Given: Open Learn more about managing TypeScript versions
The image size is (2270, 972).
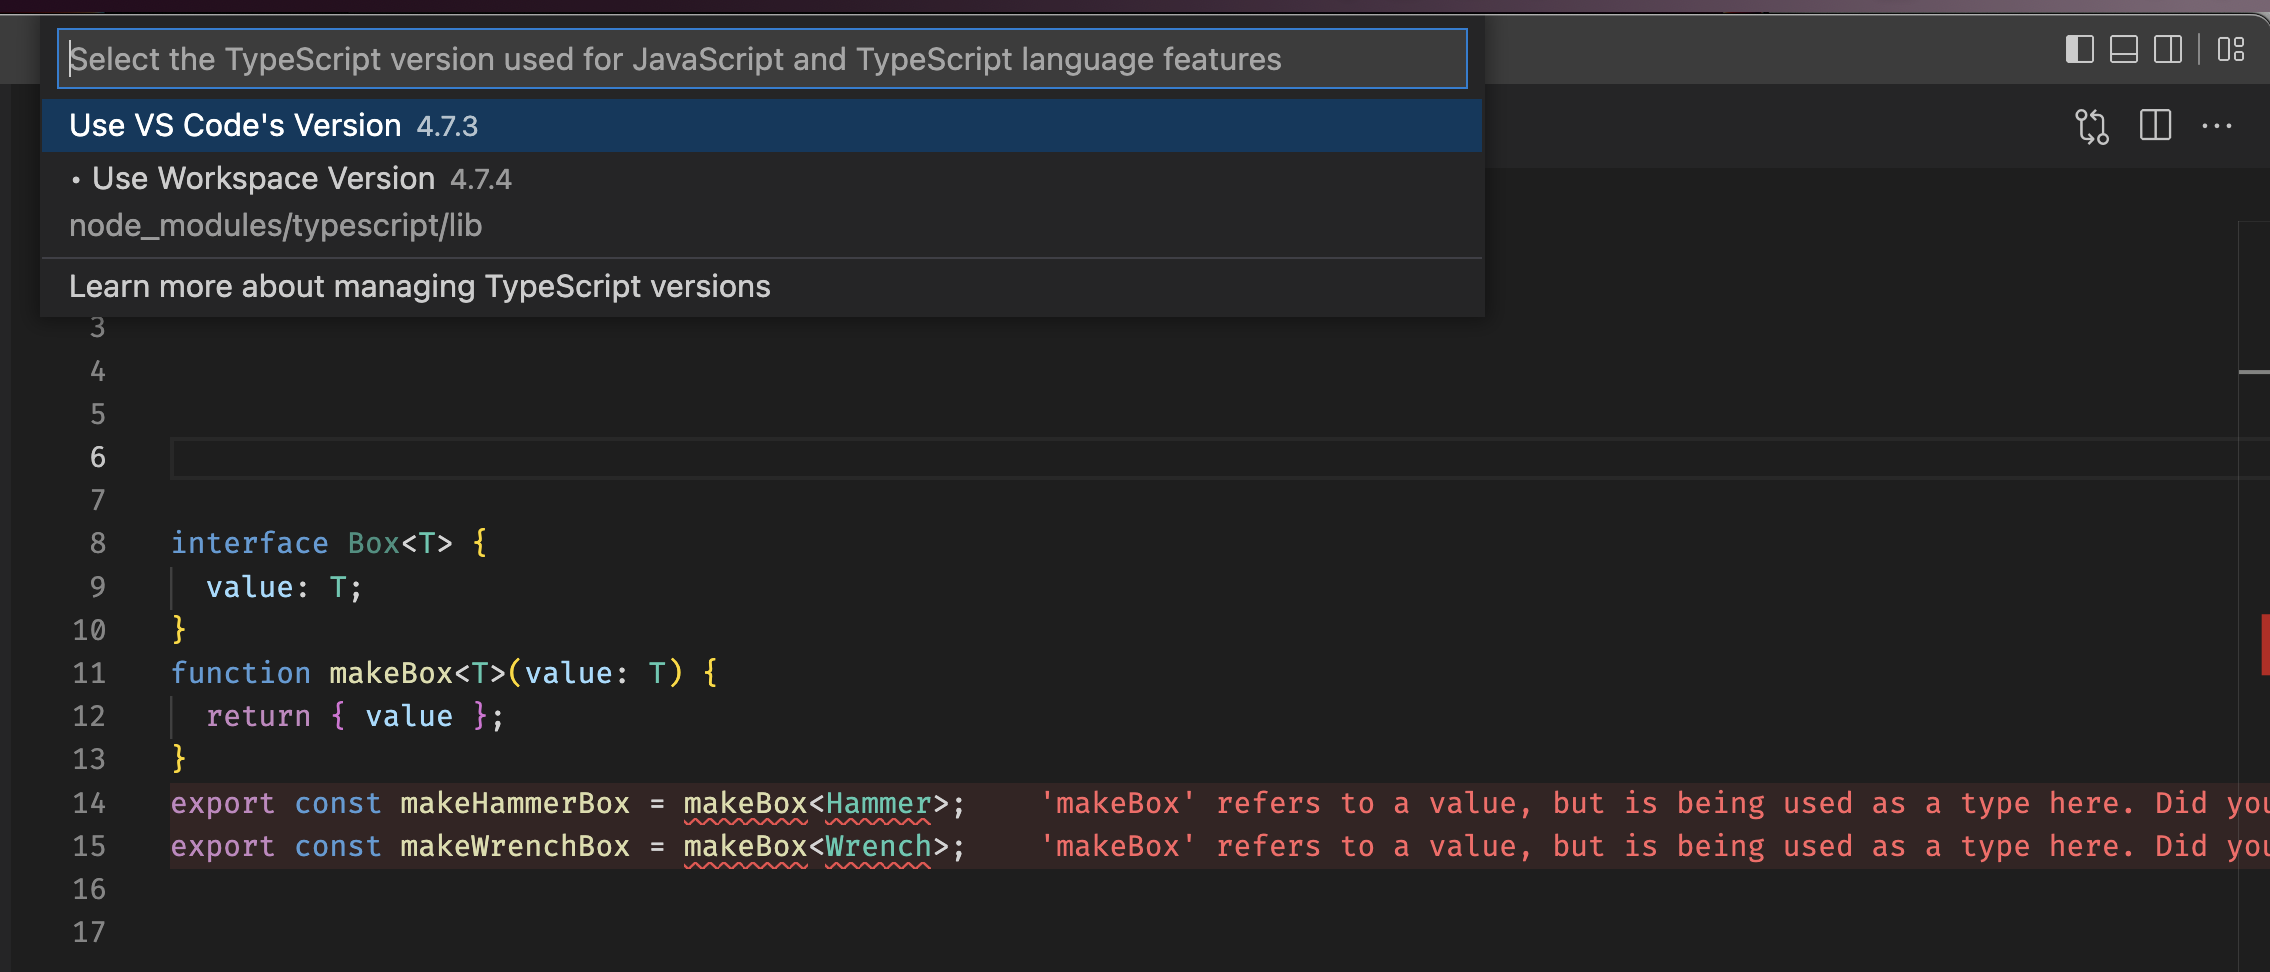Looking at the screenshot, I should pos(762,287).
